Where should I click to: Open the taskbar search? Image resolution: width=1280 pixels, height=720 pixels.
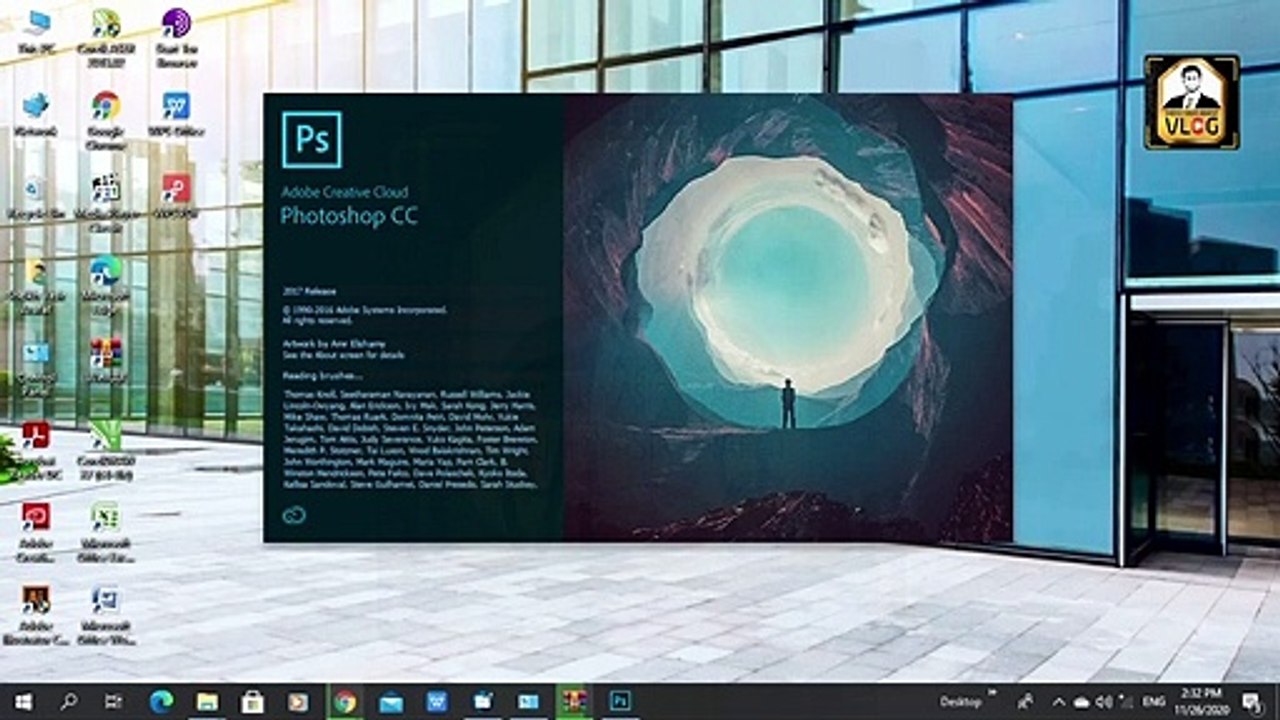[69, 701]
